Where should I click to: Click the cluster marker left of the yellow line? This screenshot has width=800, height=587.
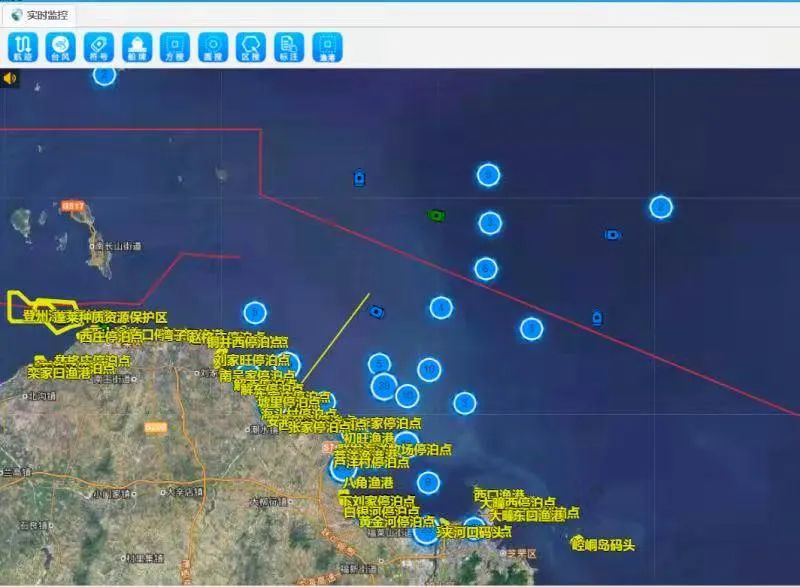click(255, 313)
